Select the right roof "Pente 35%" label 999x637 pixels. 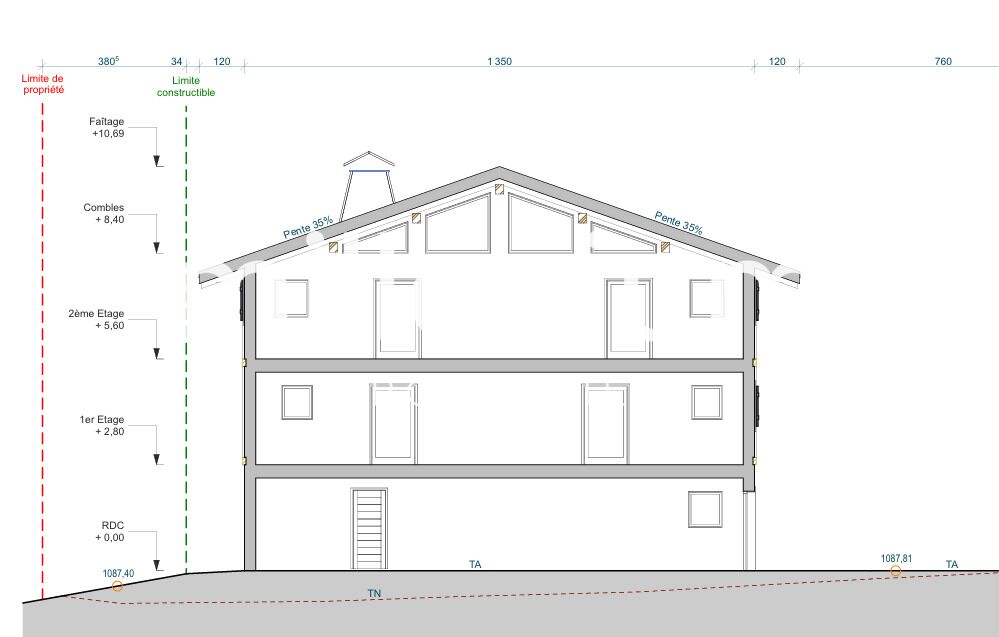(679, 222)
